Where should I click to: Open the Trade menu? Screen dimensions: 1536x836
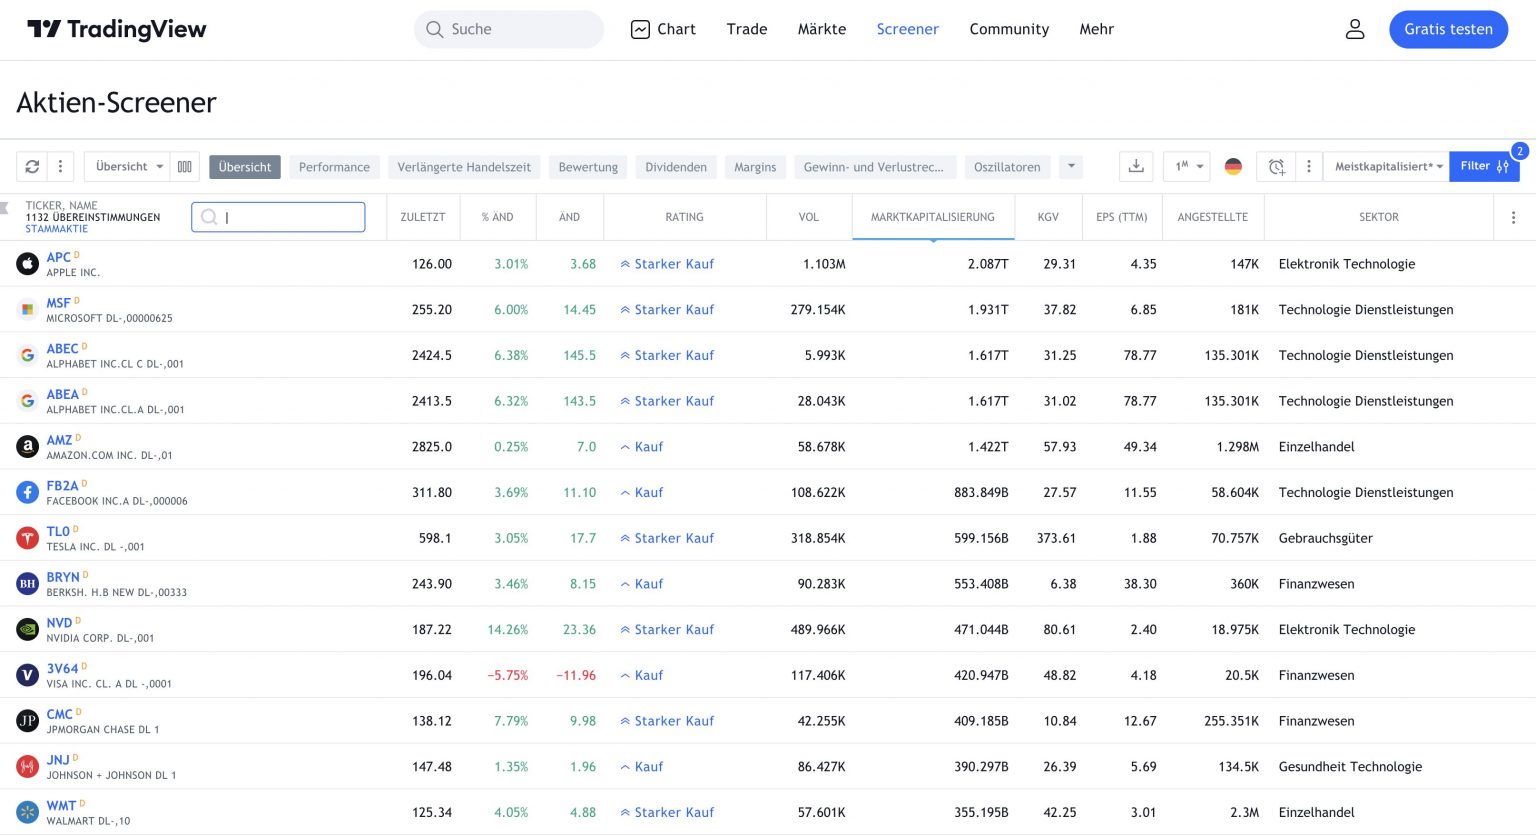click(747, 29)
